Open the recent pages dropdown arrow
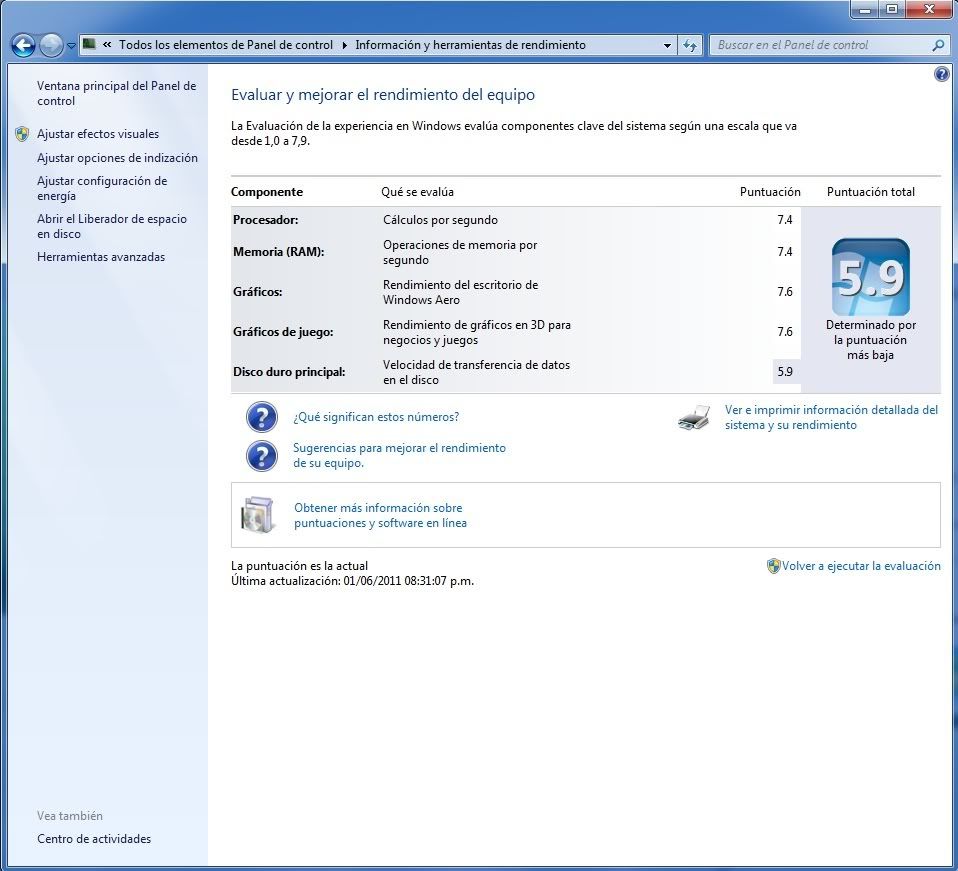Screen dimensions: 958x871 71,46
